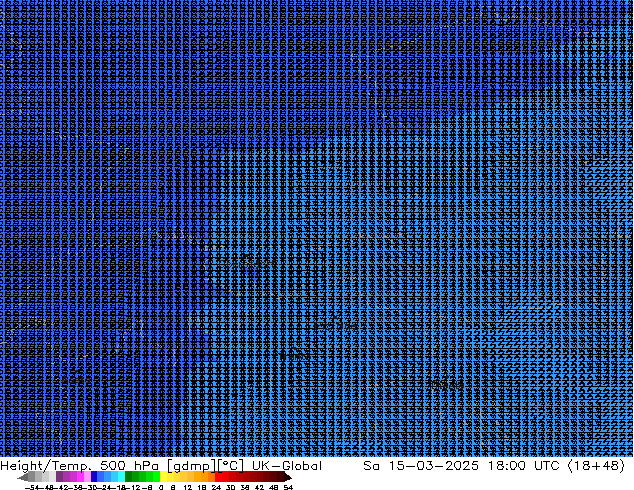Select the dark blue -30 legend swatch
Image resolution: width=634 pixels, height=490 pixels.
pyautogui.click(x=94, y=477)
